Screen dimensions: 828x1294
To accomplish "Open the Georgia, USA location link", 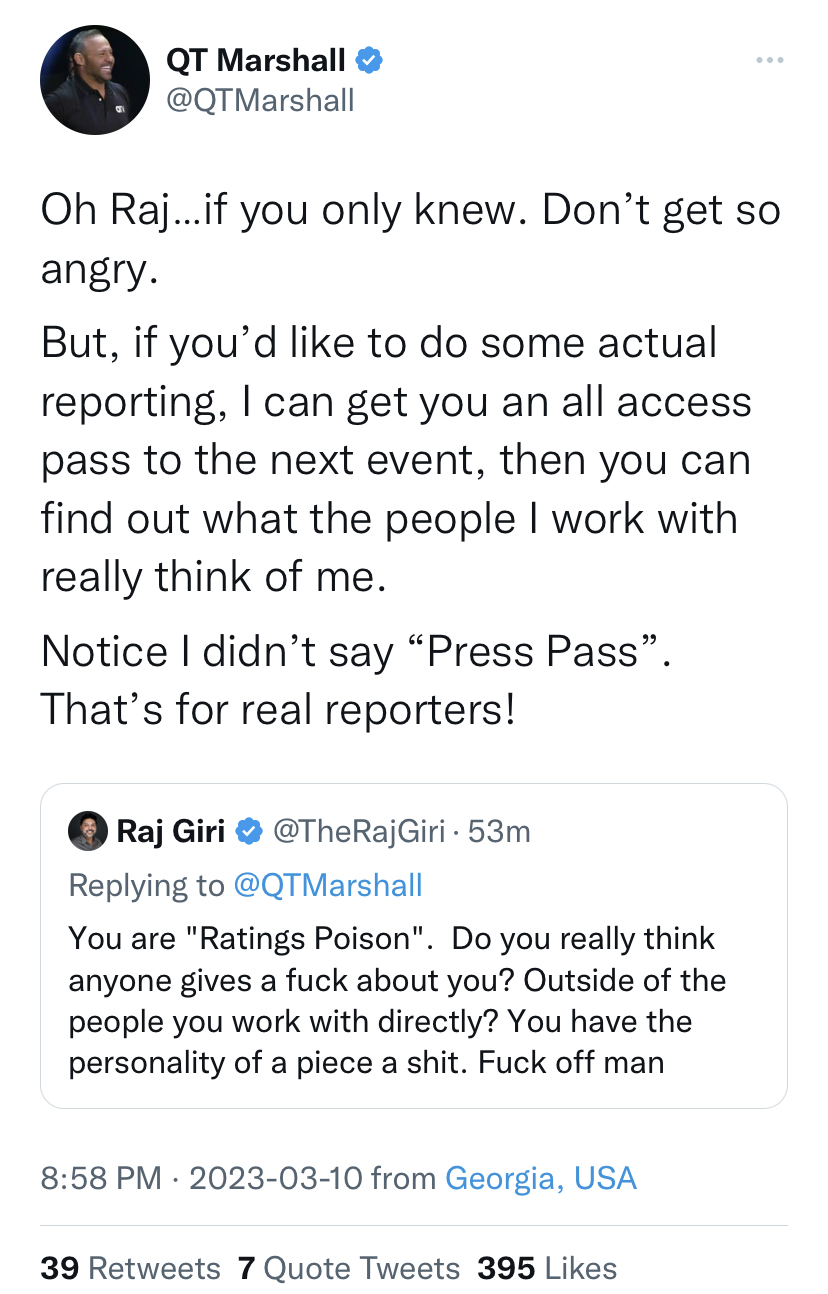I will pos(540,1178).
